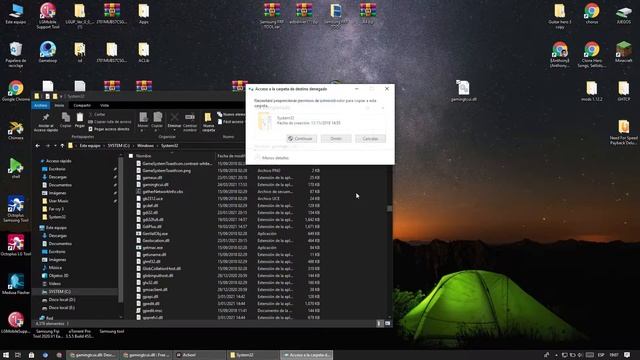
Task: Click the Explorer up-folder arrow
Action: 62,146
